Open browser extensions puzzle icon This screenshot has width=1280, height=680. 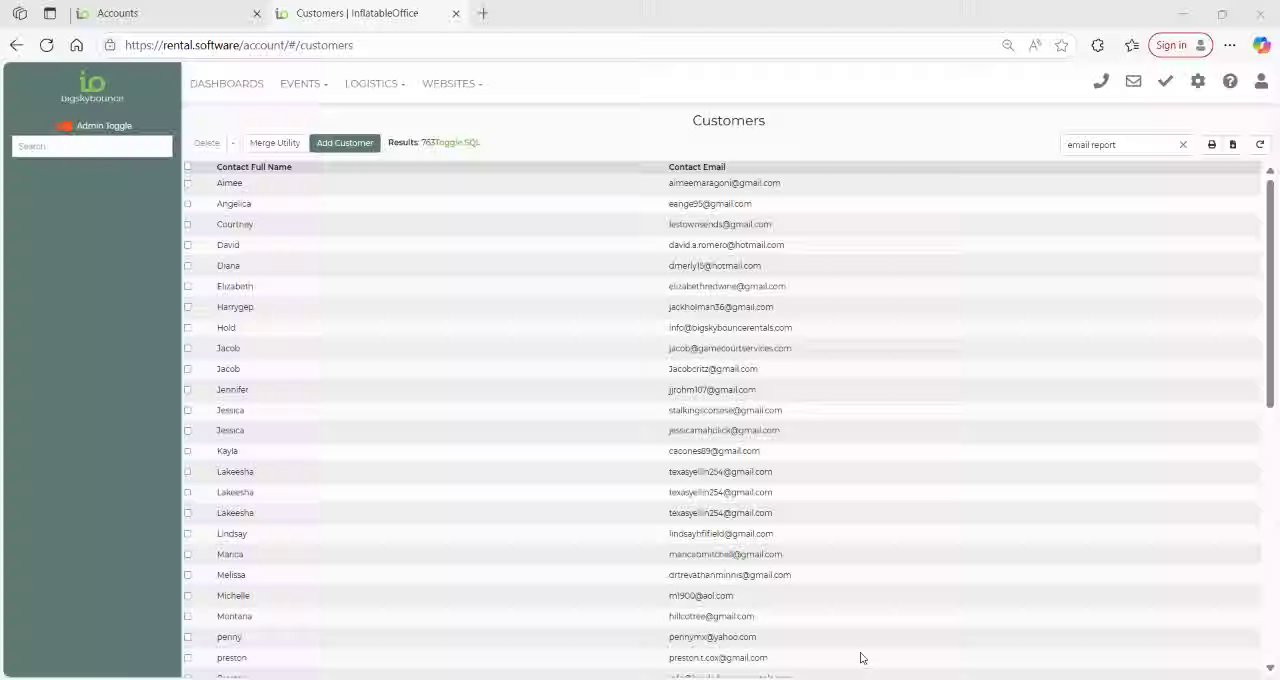point(1098,45)
